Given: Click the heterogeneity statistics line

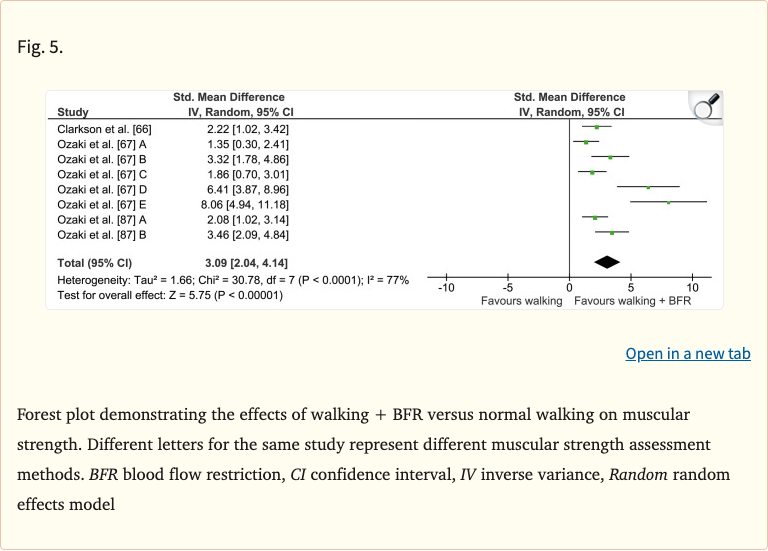Looking at the screenshot, I should click(232, 280).
